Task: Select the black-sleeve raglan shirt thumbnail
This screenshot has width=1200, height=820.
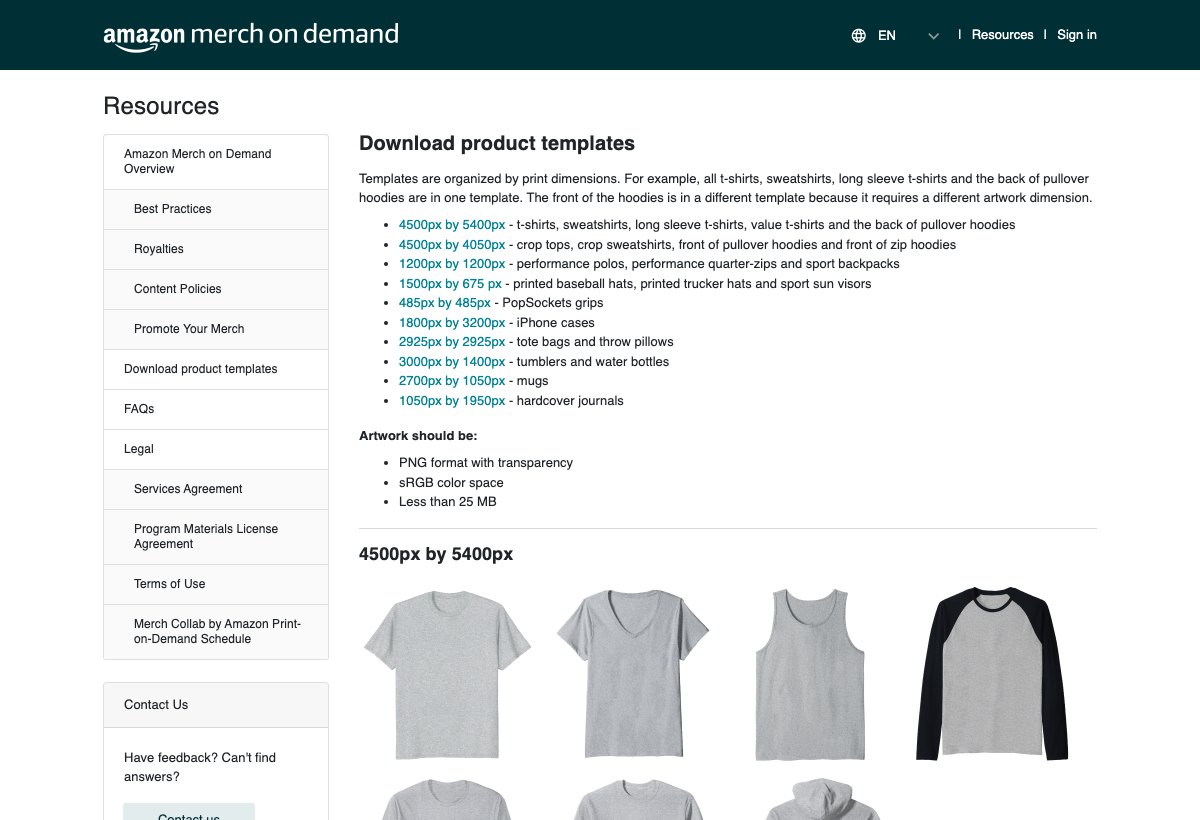Action: 992,674
